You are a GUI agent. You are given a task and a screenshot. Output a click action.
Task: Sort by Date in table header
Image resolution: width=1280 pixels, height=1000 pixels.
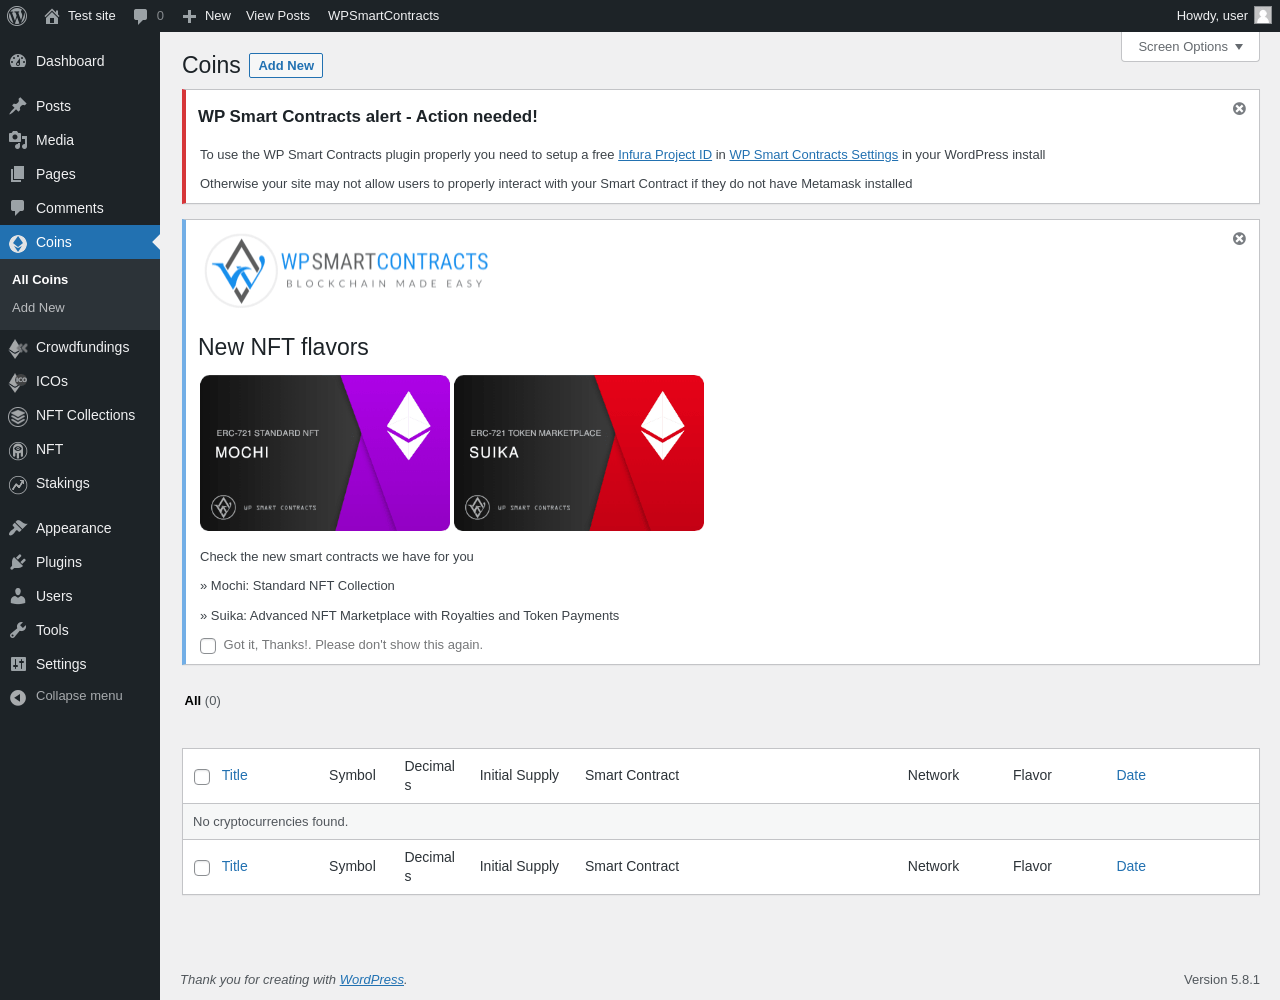tap(1131, 775)
